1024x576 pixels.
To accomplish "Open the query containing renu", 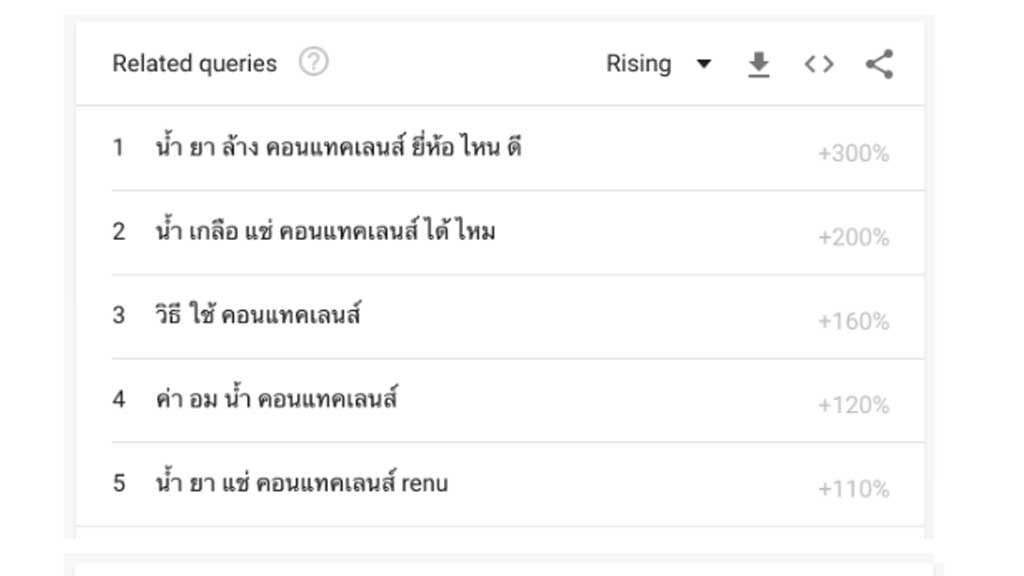I will pos(302,484).
